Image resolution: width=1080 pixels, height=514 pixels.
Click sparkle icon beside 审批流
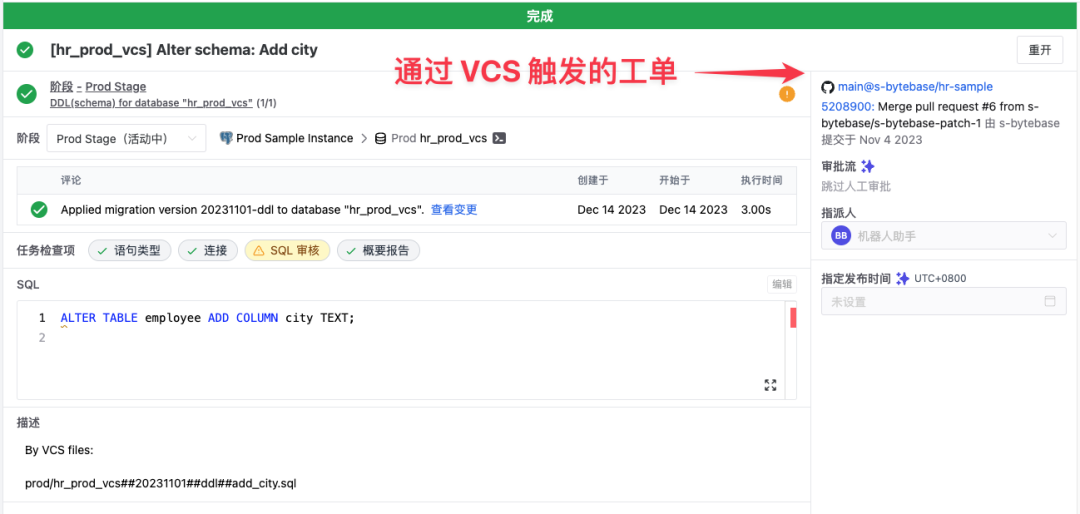point(868,167)
